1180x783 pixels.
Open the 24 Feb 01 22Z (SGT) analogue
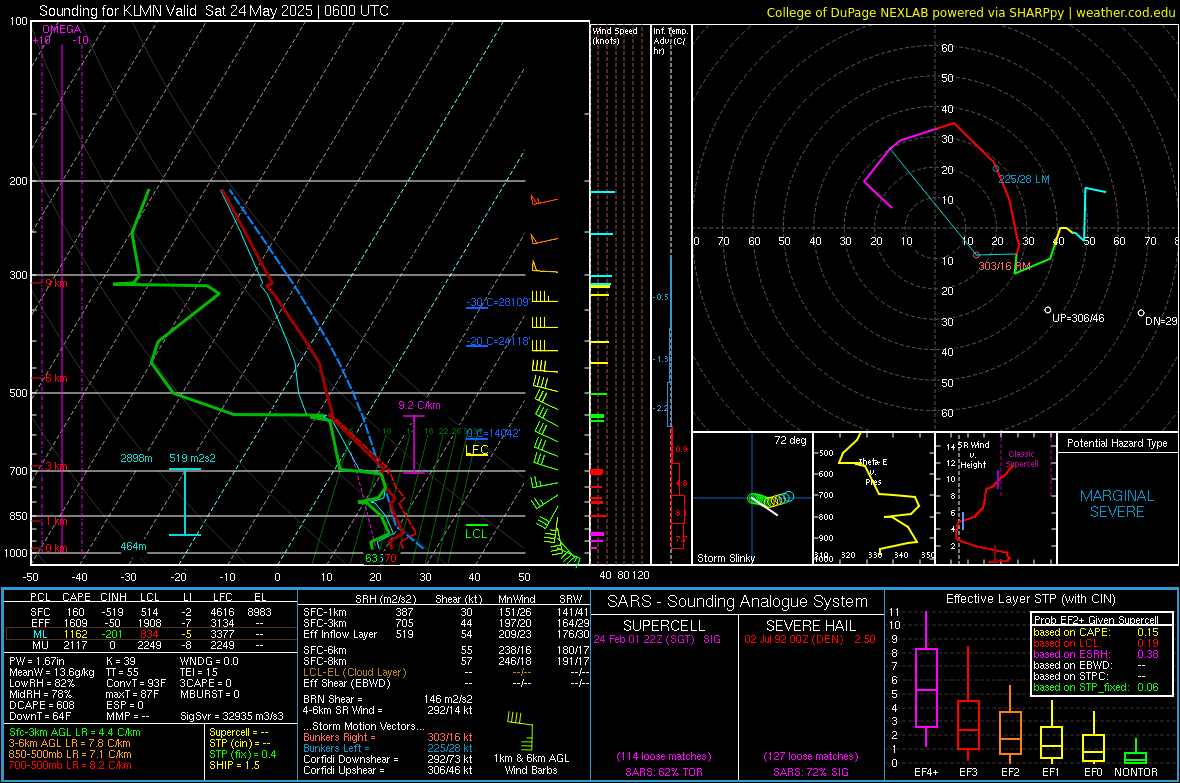click(657, 638)
